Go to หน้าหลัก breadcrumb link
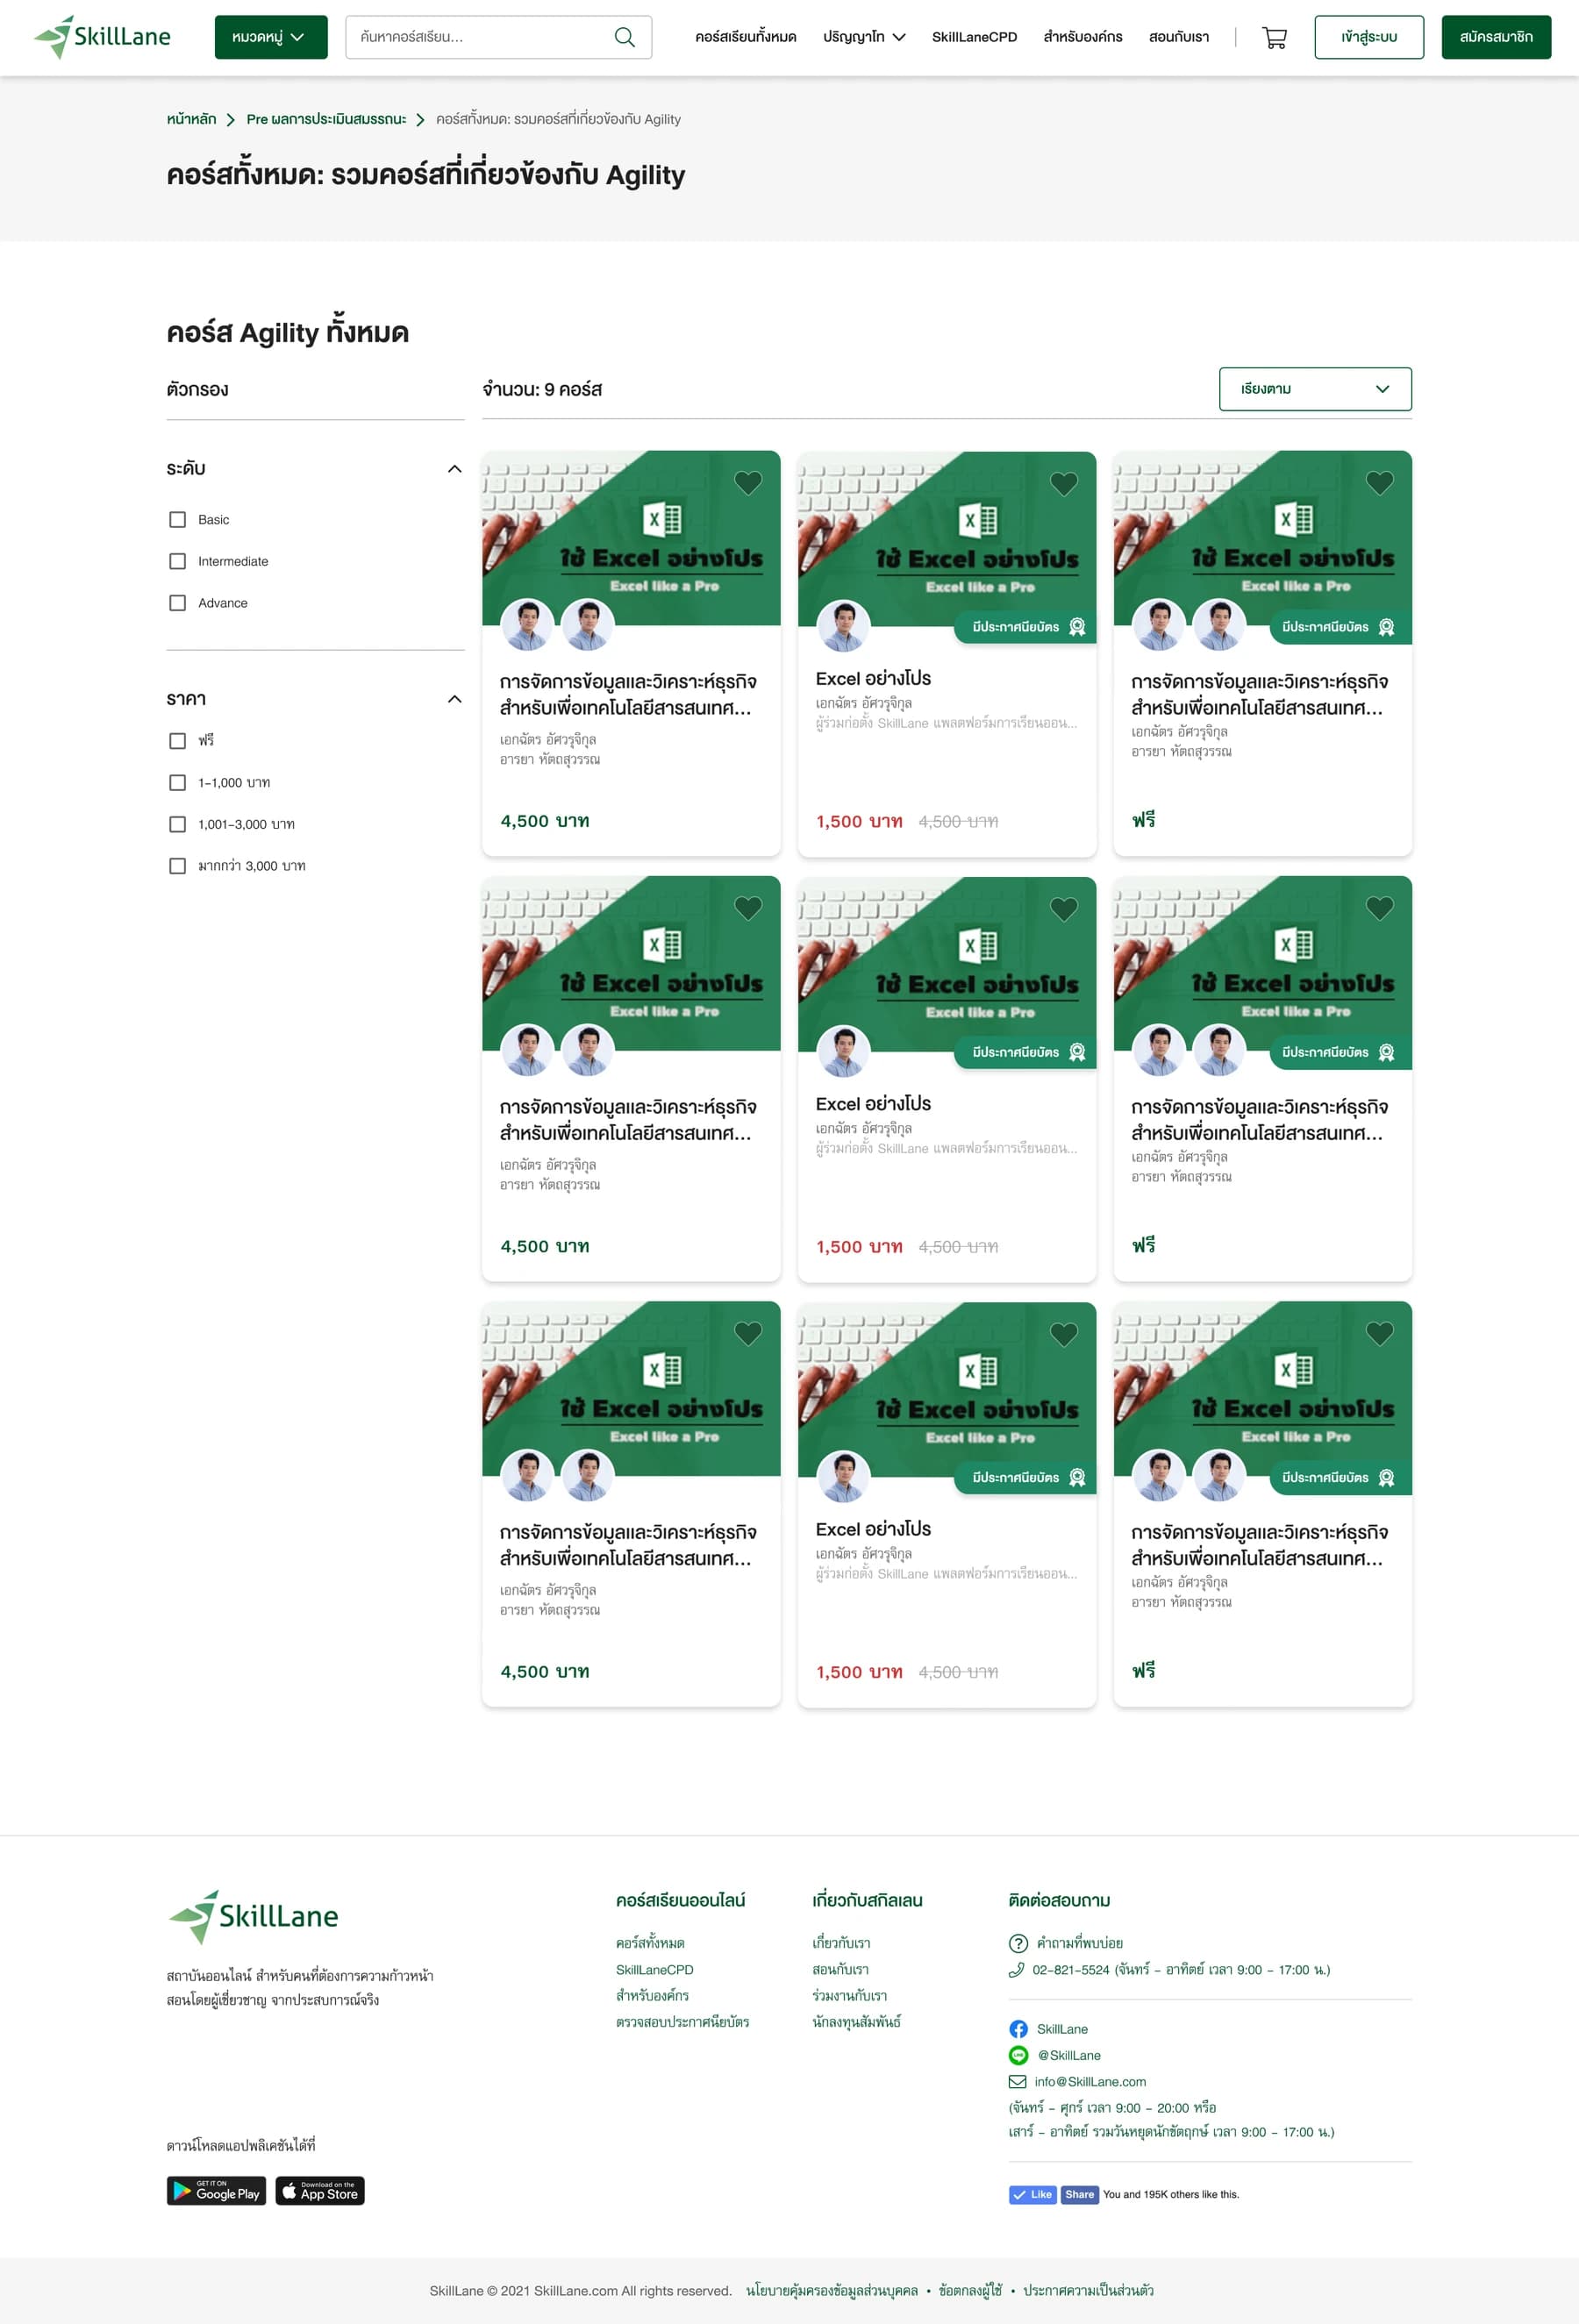1579x2324 pixels. [191, 119]
